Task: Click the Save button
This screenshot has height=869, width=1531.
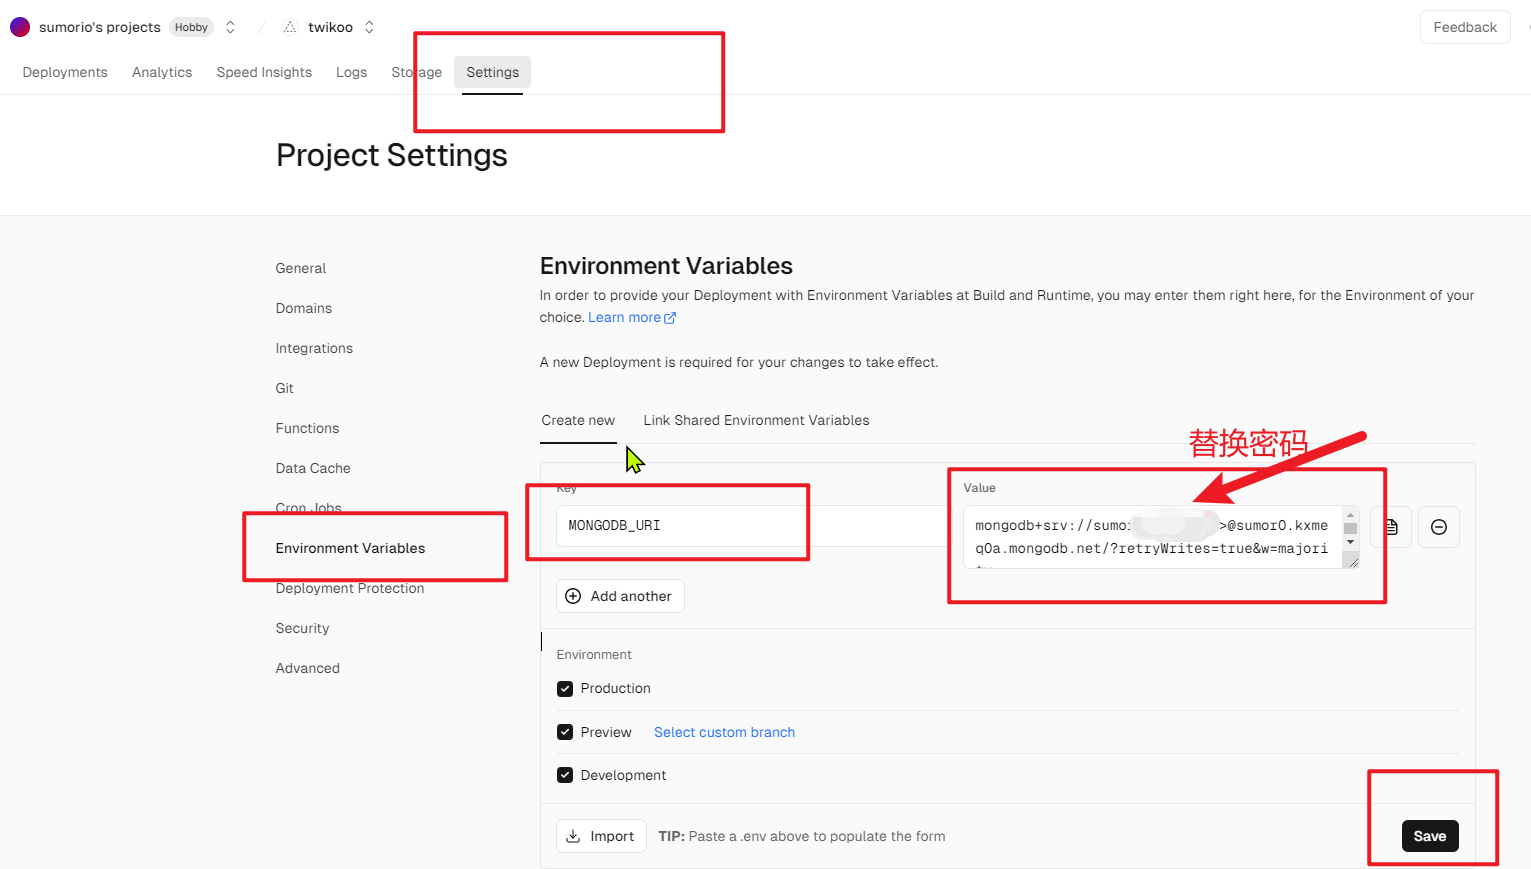Action: (1430, 836)
